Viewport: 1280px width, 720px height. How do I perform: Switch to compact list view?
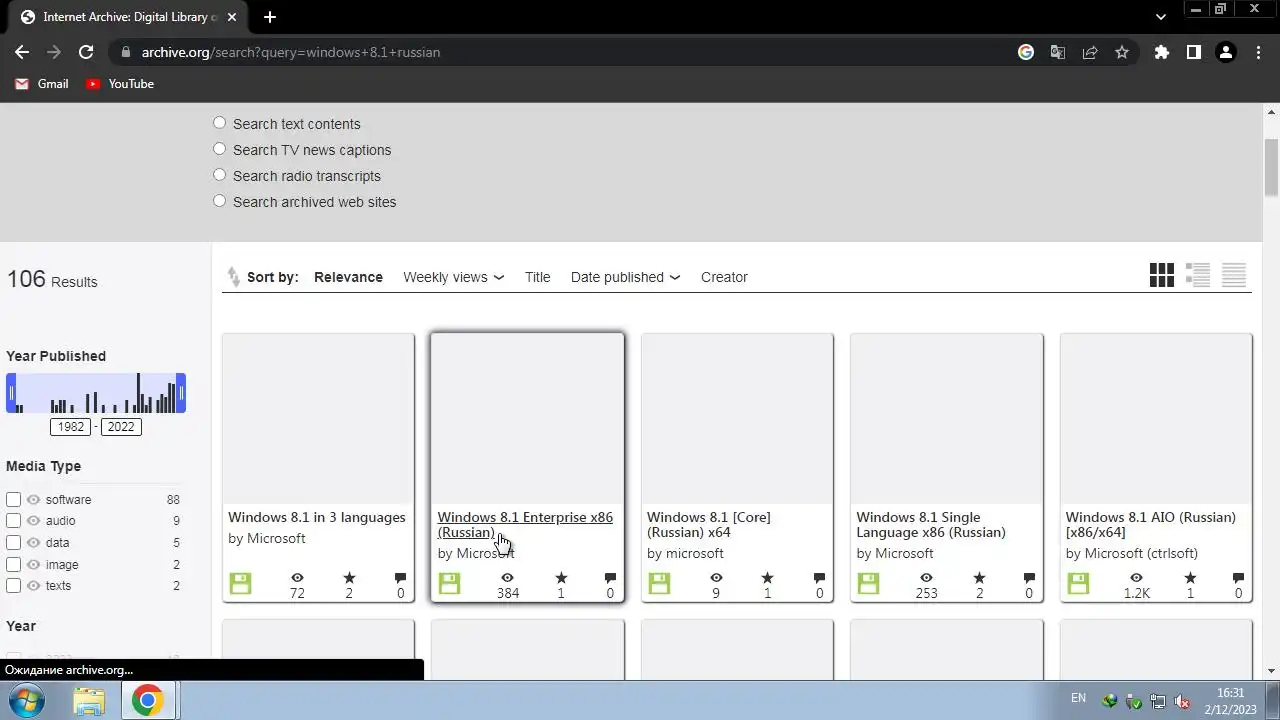1234,275
